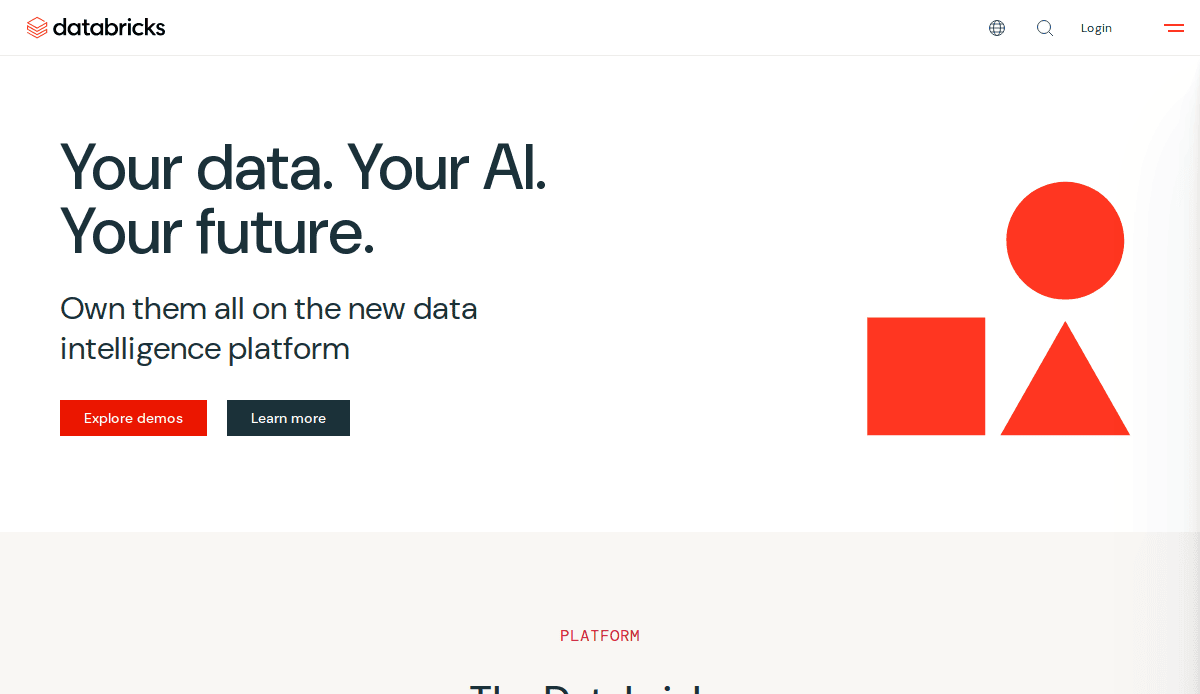This screenshot has height=694, width=1200.
Task: Click the 'databricks' wordmark in the header
Action: (x=110, y=27)
